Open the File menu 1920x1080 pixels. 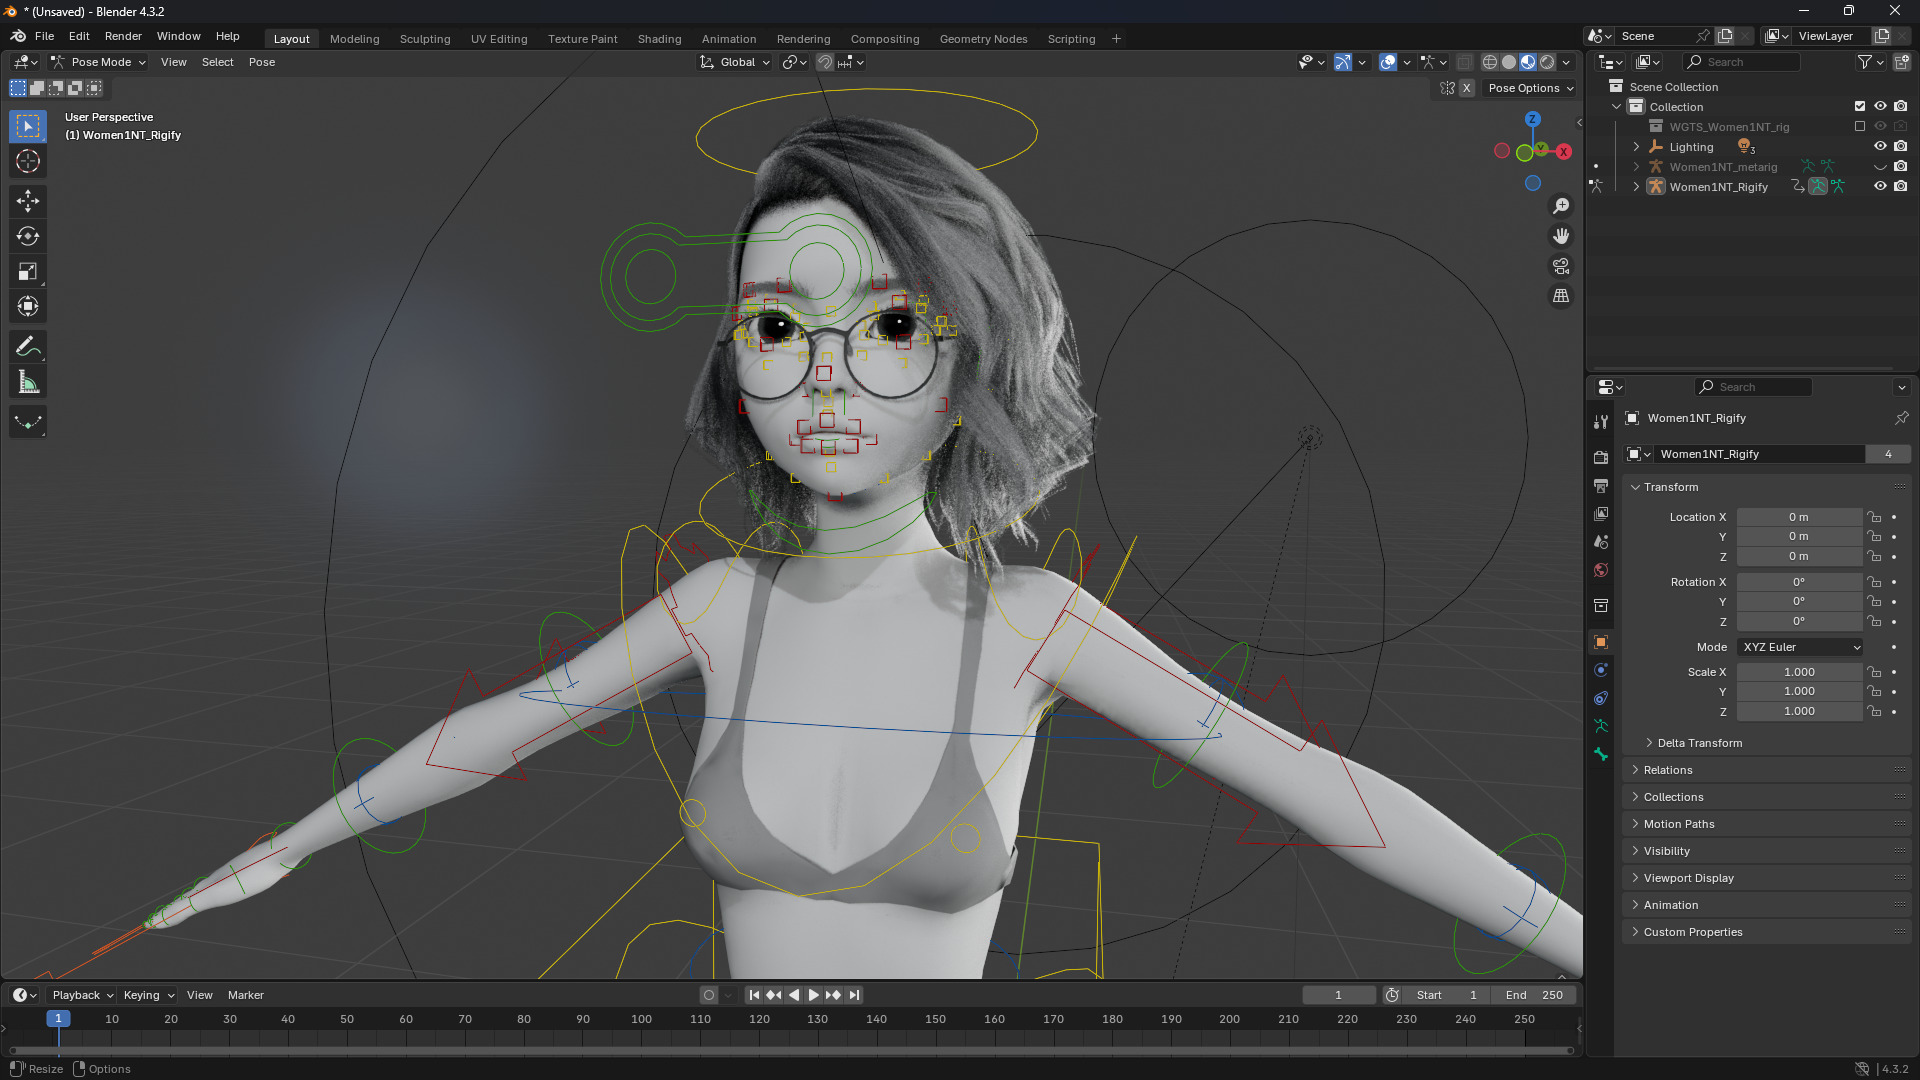[x=44, y=36]
